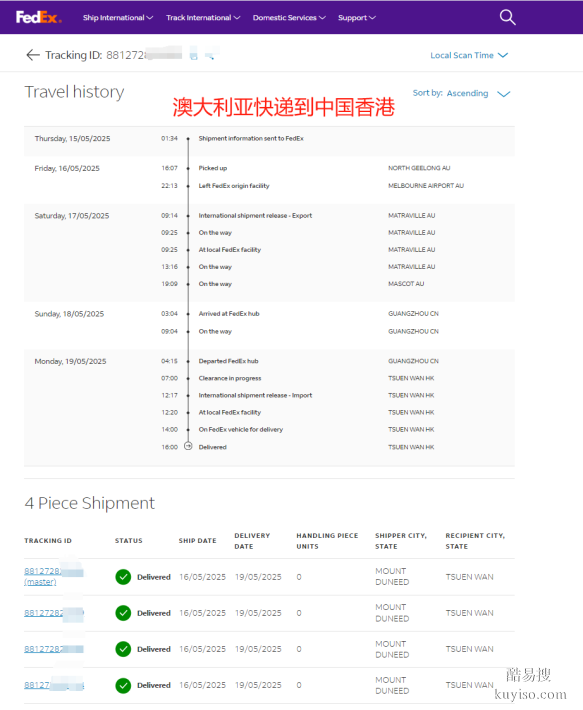
Task: Click chevron next to Ascending sort
Action: click(504, 94)
